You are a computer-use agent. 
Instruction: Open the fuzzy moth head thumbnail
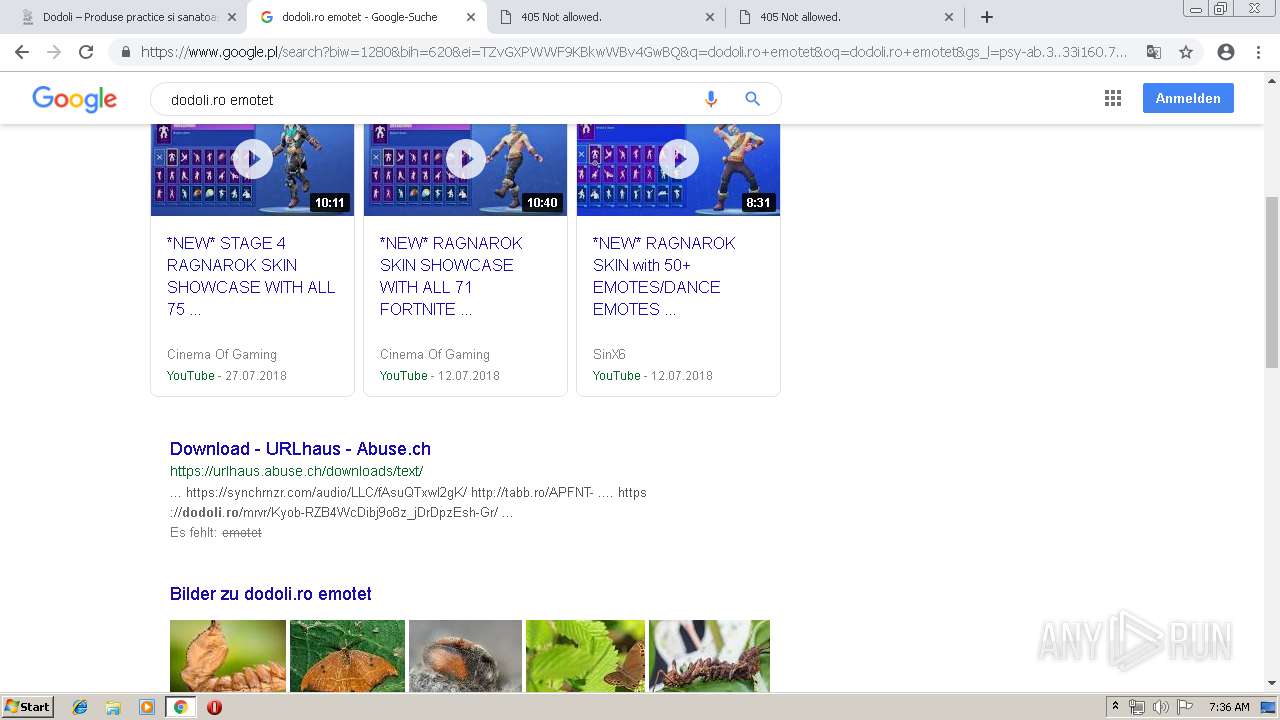pos(465,656)
